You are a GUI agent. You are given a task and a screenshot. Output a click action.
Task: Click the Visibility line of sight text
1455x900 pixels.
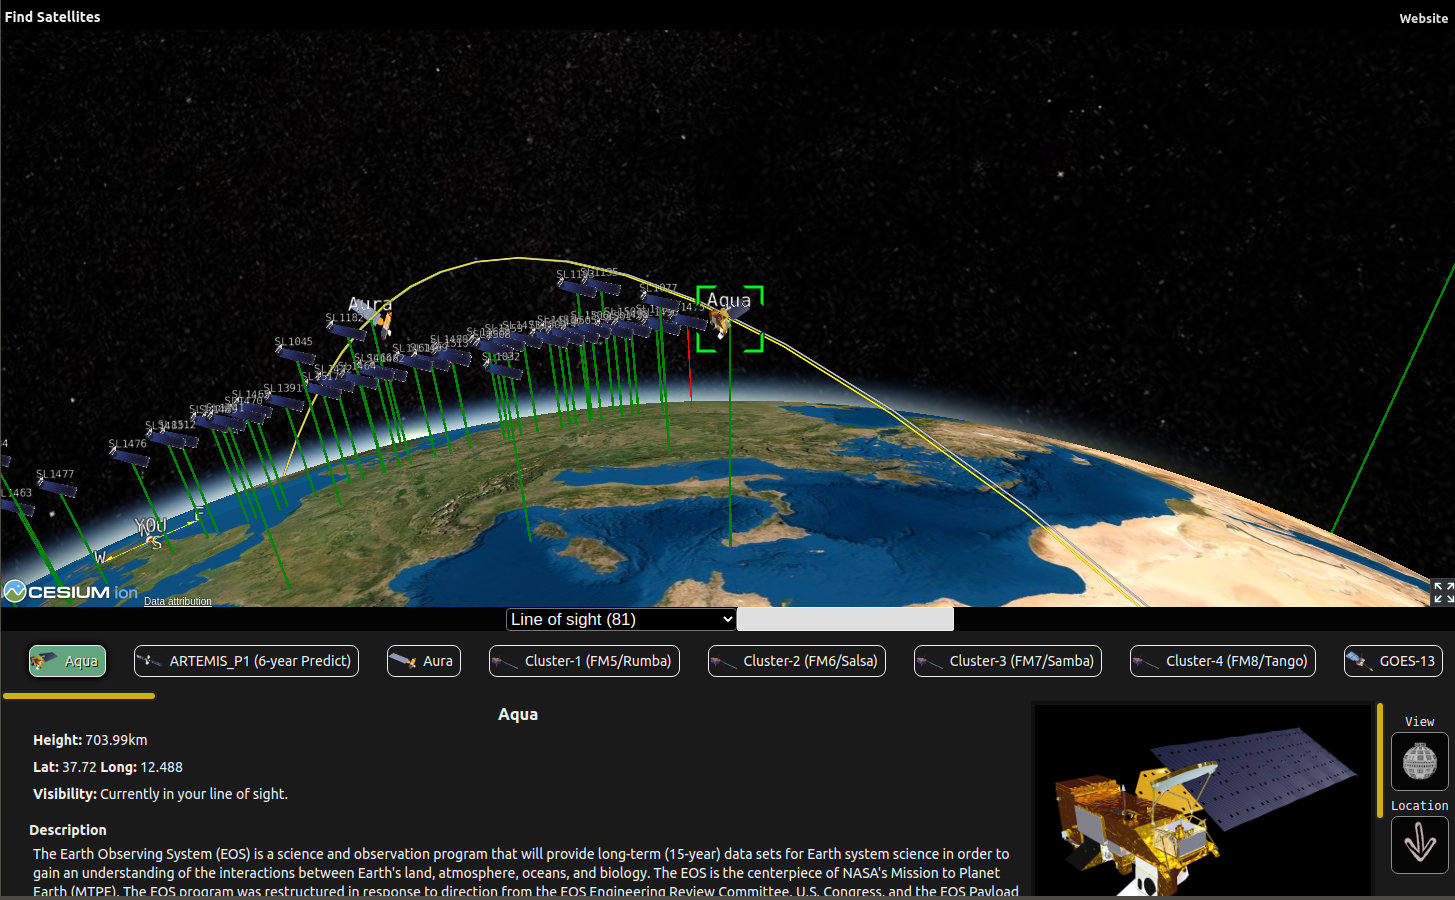click(x=160, y=794)
